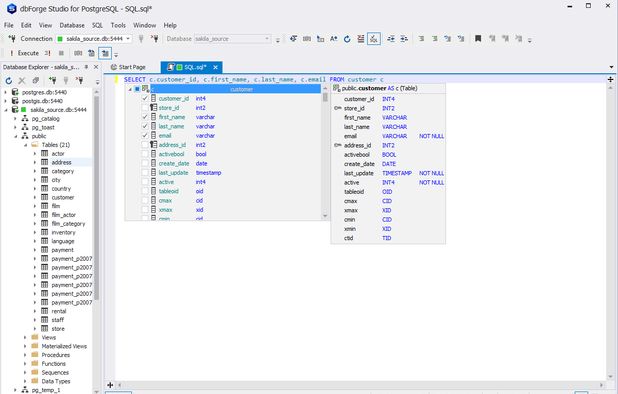Check the address_id column checkbox

point(145,145)
